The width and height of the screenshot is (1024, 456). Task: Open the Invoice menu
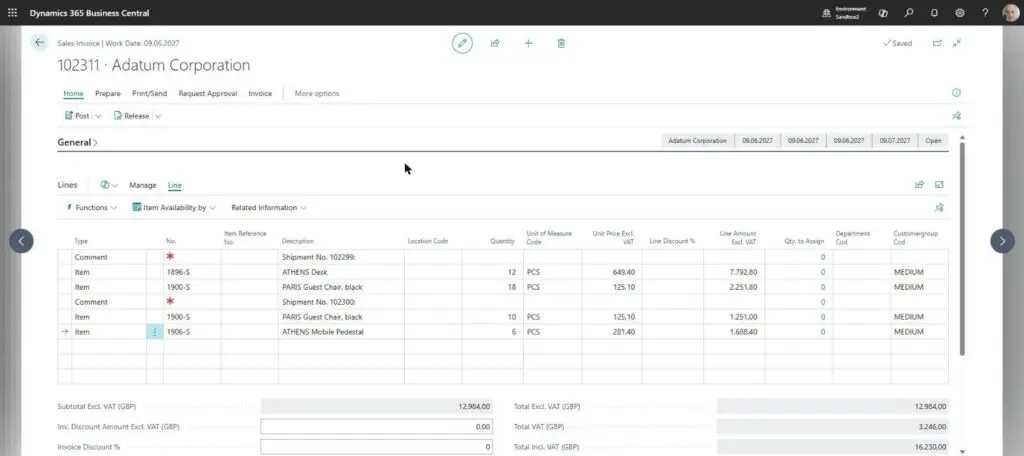[260, 93]
